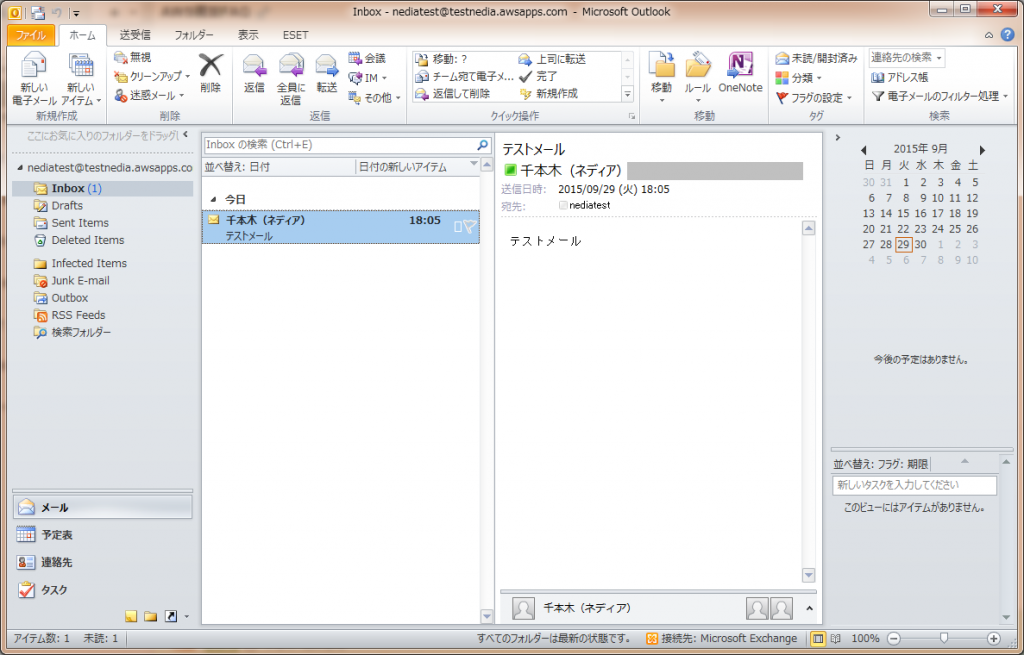Select 移動: ? quick step
This screenshot has width=1024, height=655.
[441, 59]
